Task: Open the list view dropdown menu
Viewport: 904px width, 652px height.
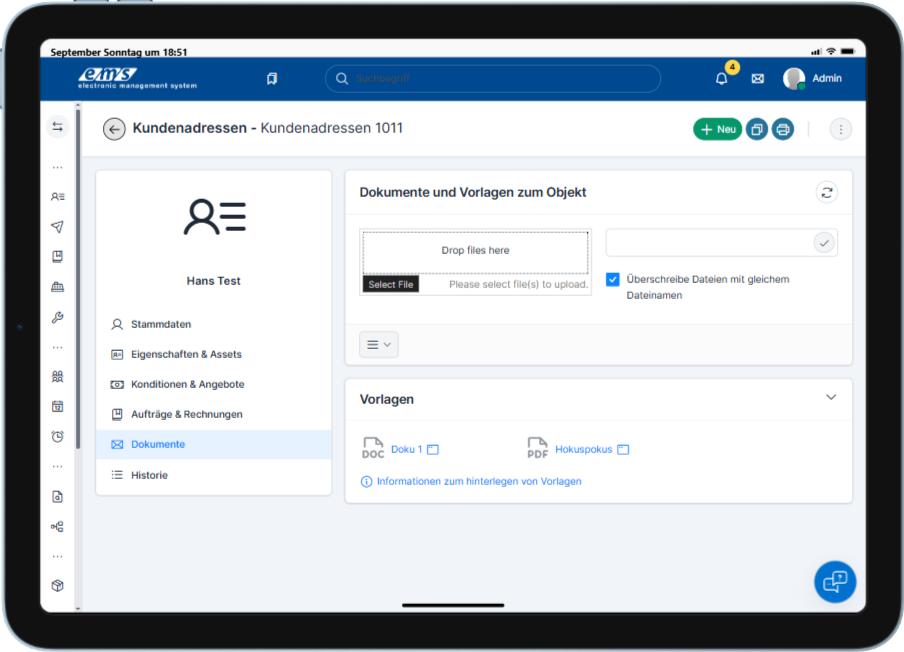Action: (379, 344)
